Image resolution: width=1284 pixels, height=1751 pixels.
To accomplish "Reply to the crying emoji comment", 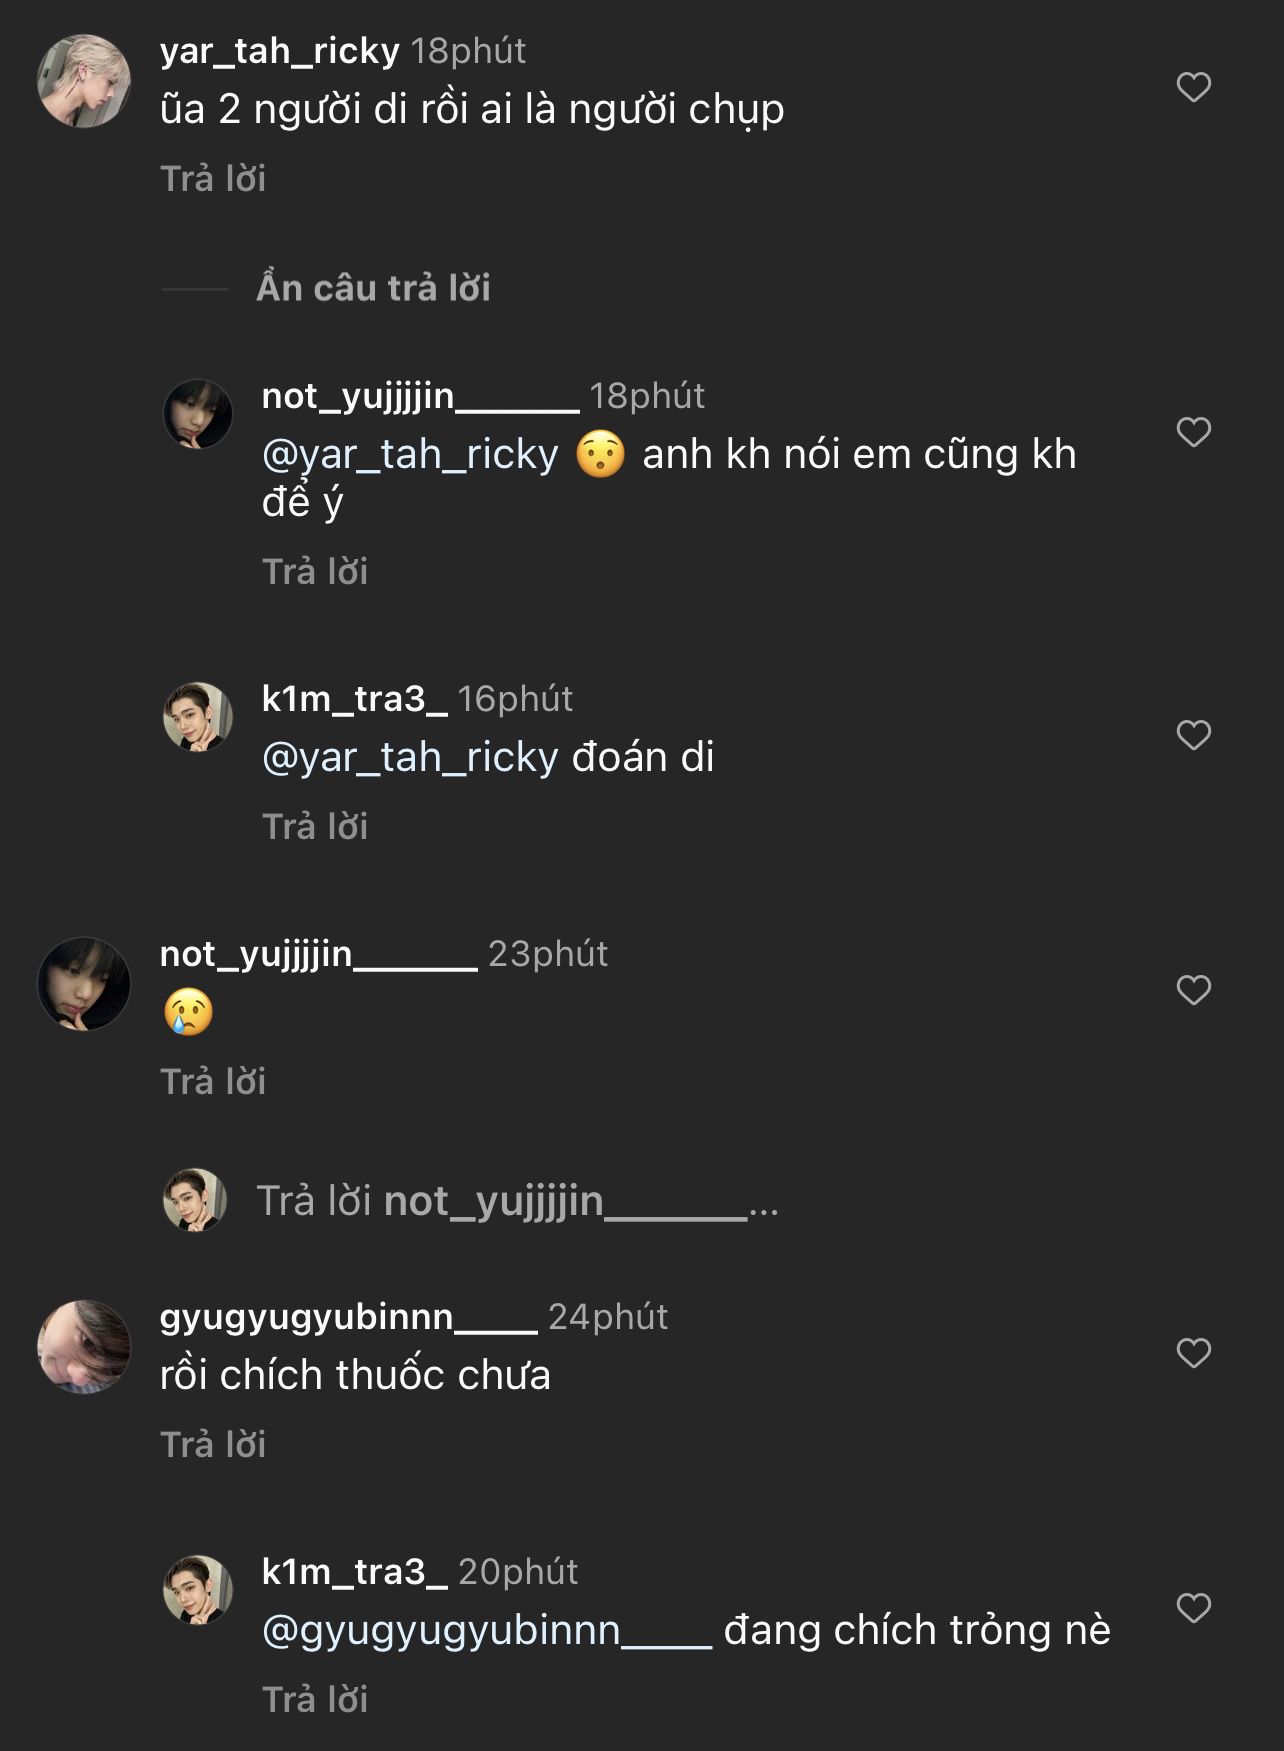I will point(213,1081).
